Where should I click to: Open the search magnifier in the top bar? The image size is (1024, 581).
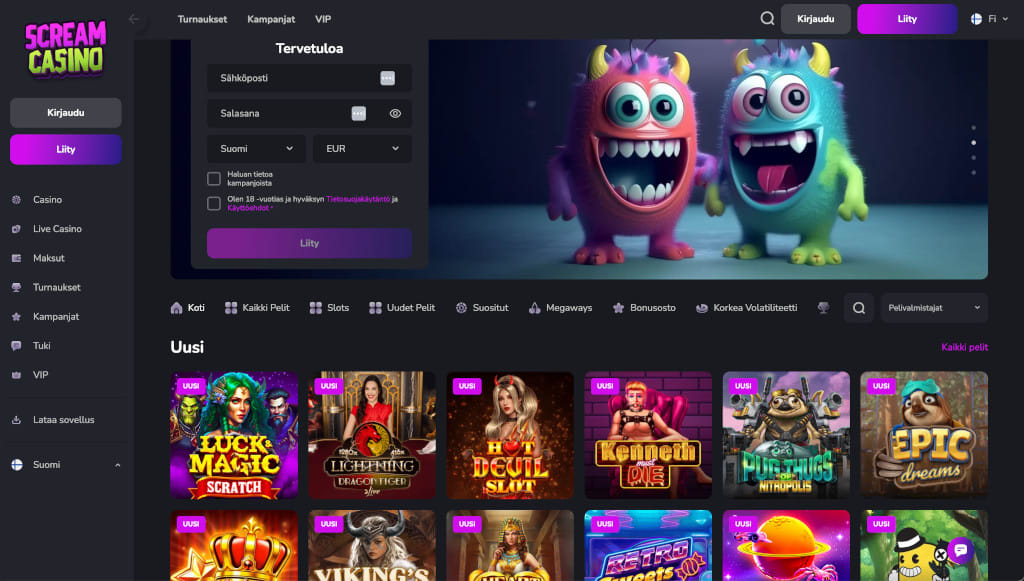click(x=767, y=18)
